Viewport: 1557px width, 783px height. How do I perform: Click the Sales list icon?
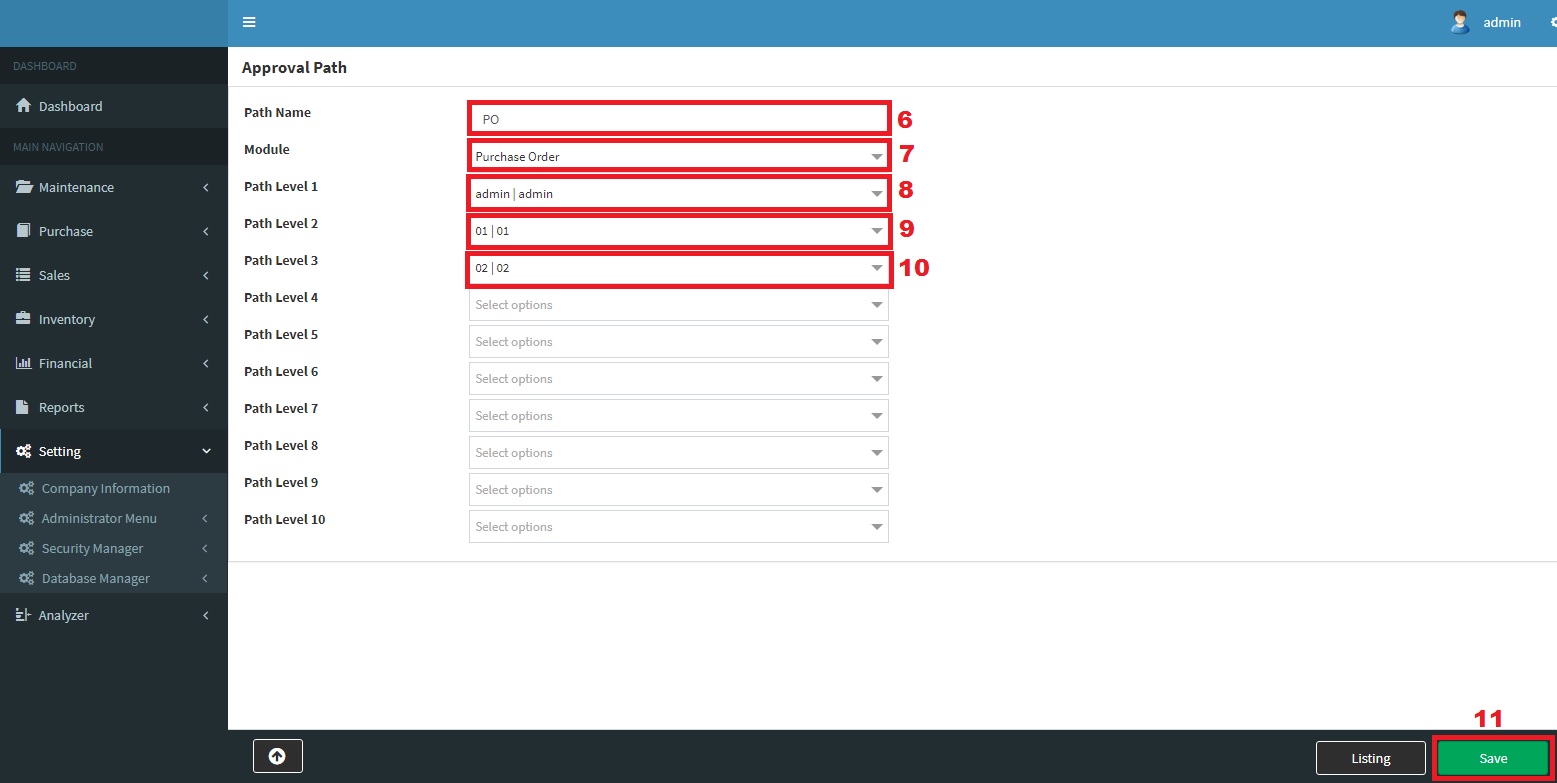[x=23, y=275]
